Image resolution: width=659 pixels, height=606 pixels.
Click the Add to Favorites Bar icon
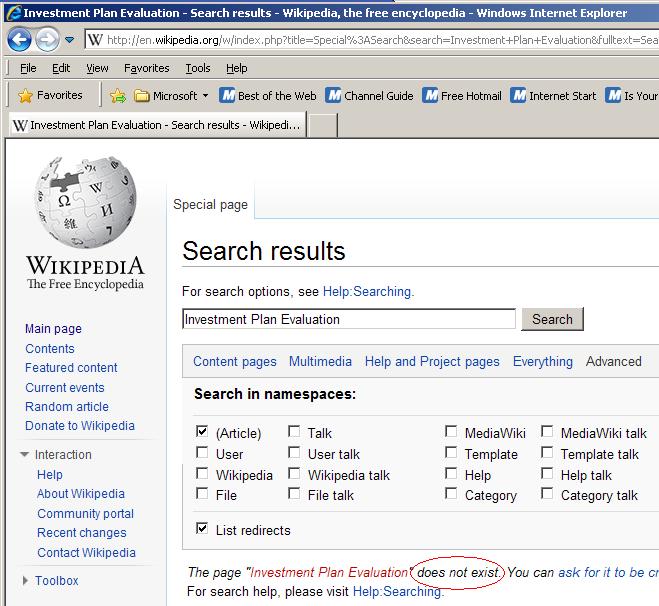coord(118,96)
